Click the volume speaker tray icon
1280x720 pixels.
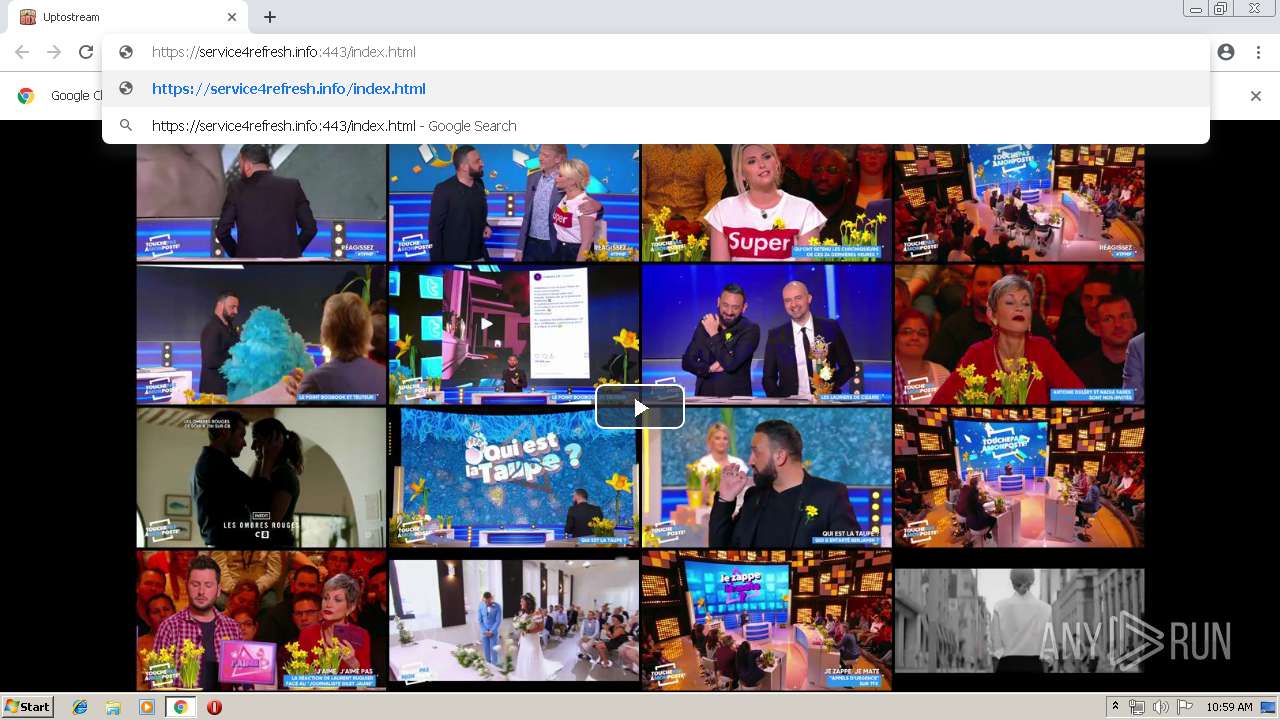click(x=1160, y=707)
